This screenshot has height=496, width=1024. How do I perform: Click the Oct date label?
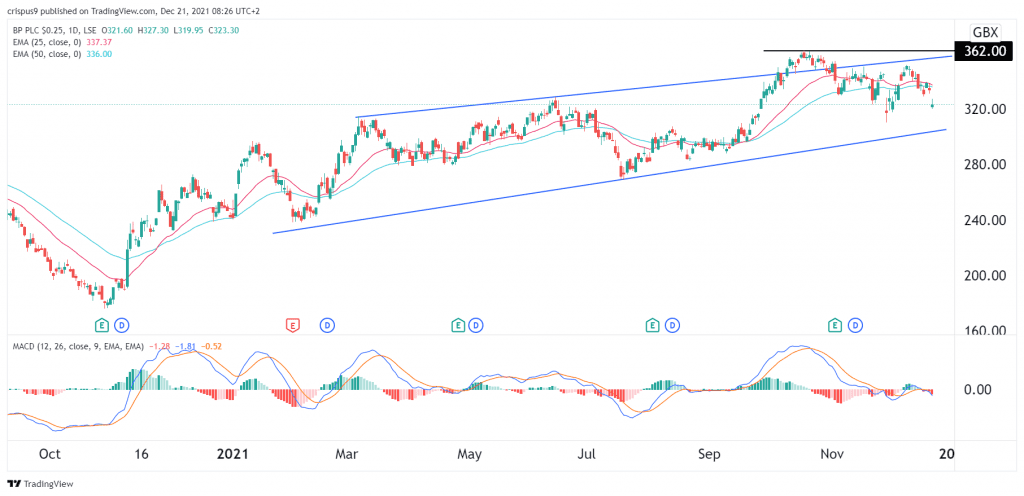point(49,454)
